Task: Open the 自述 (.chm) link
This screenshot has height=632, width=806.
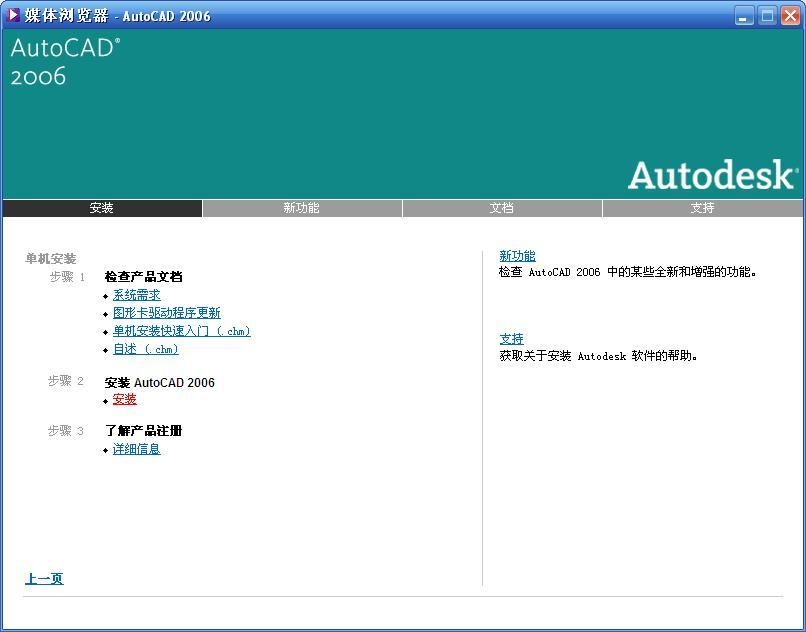Action: tap(145, 349)
